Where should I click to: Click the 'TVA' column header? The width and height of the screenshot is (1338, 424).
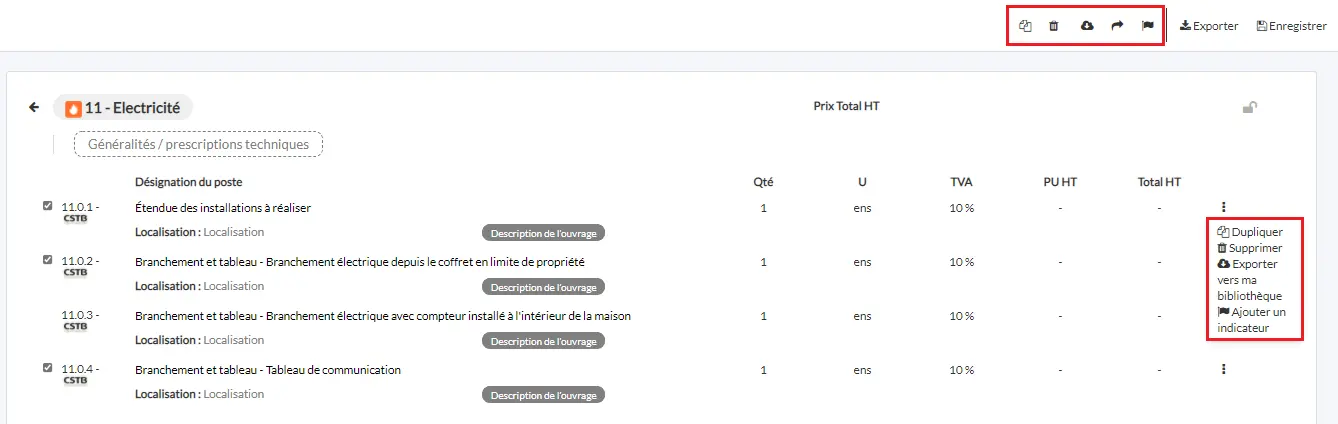(961, 182)
